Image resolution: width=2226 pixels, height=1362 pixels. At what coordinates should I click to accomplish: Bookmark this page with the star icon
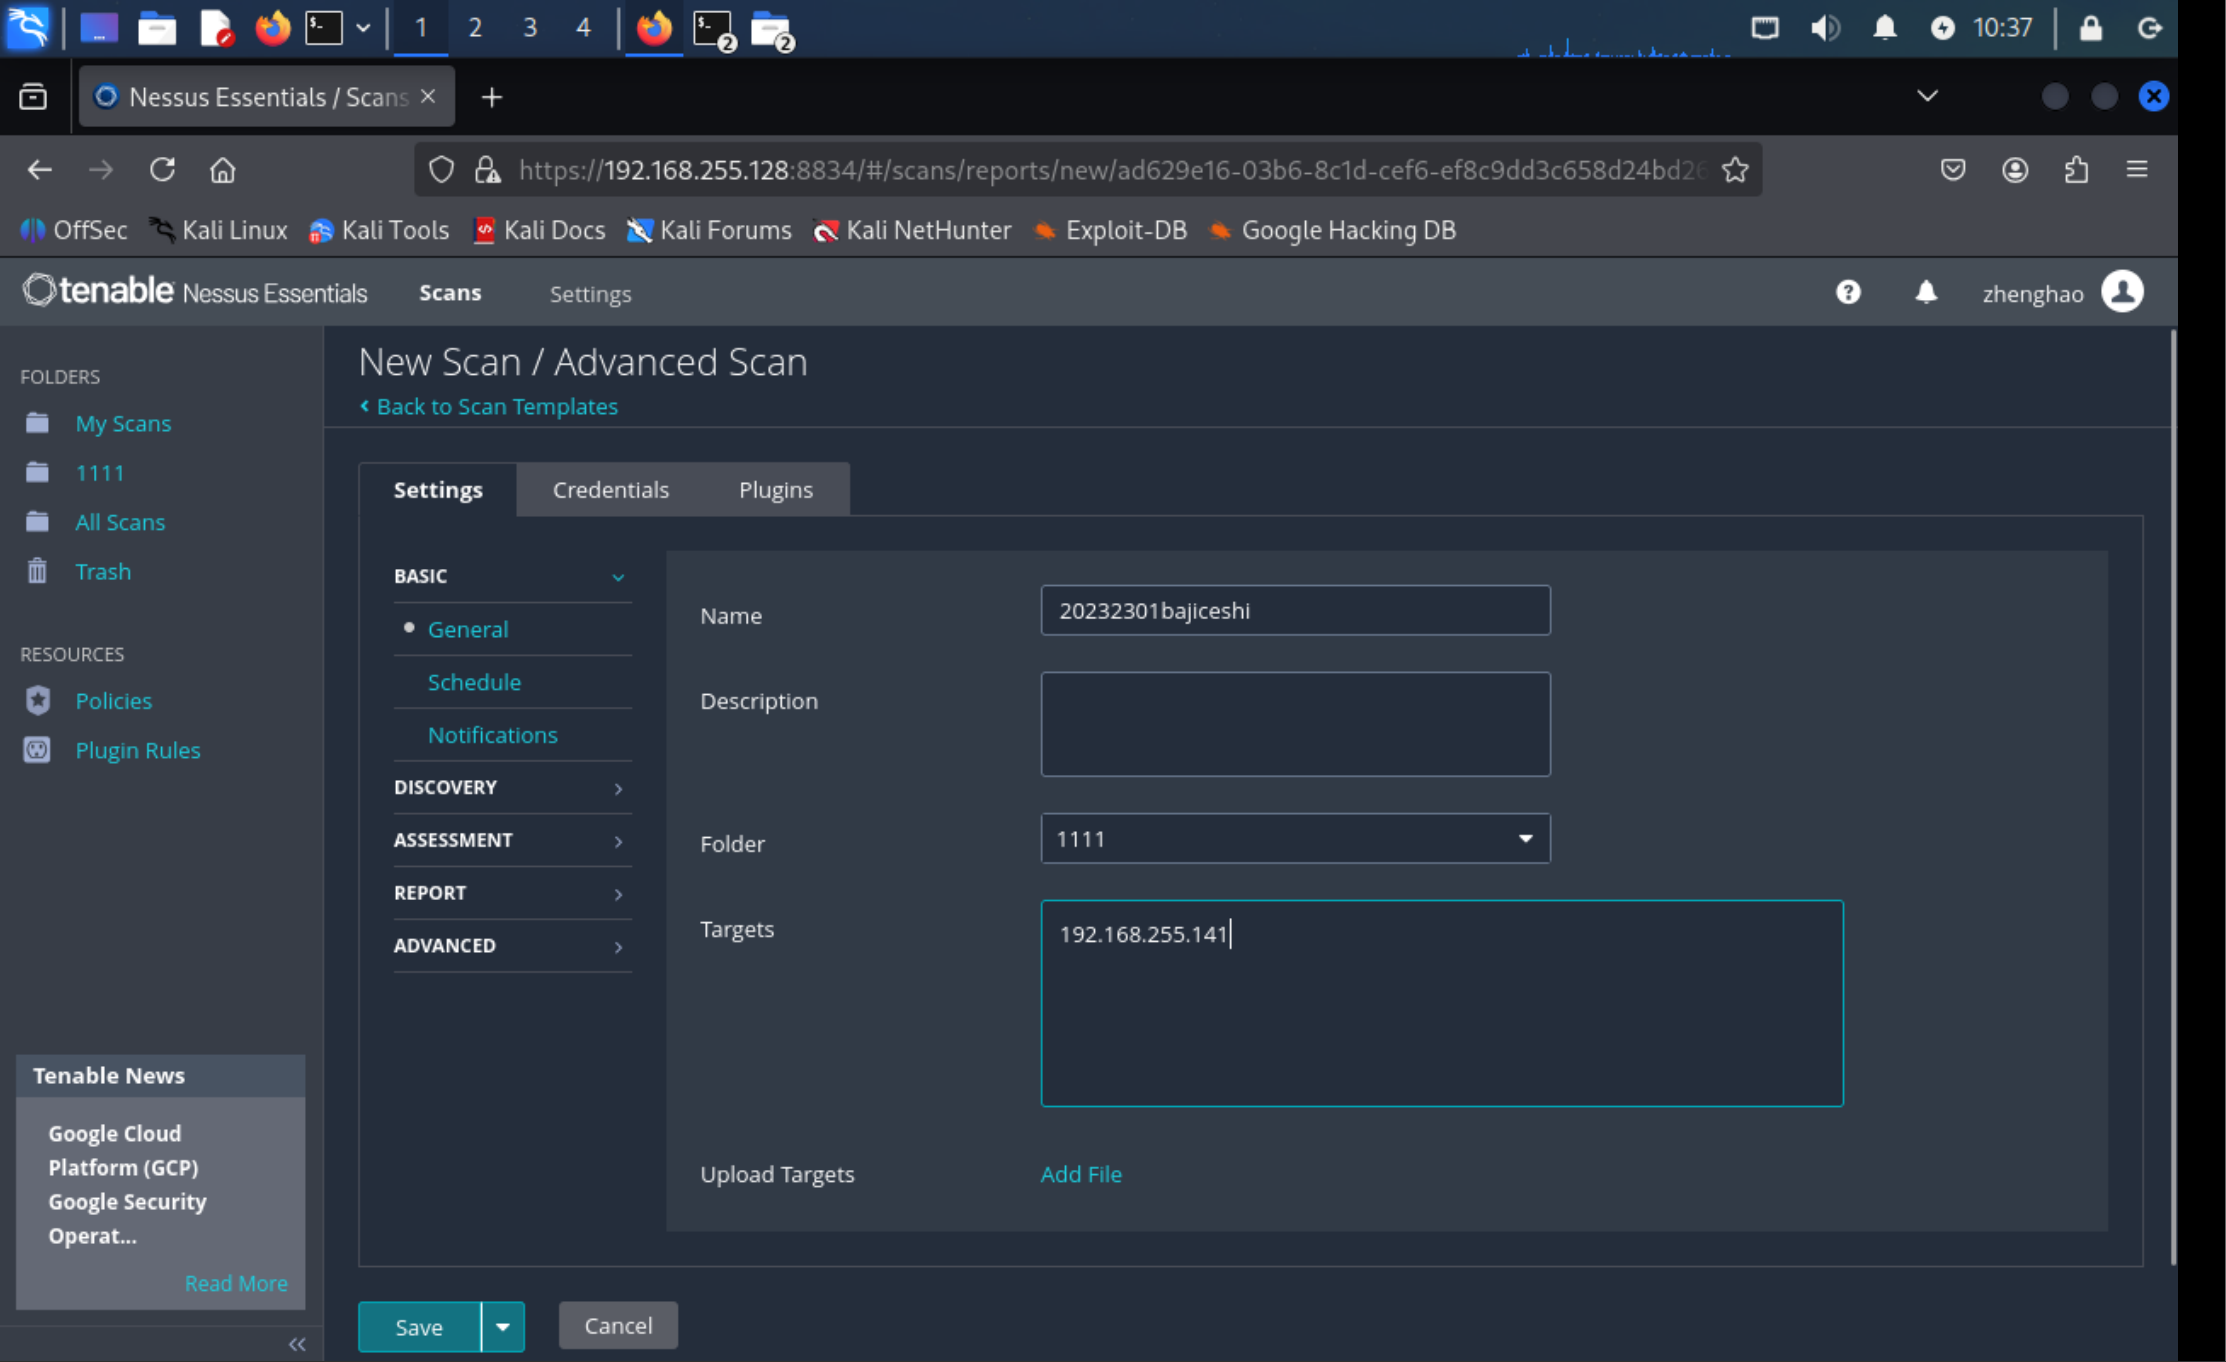[x=1735, y=170]
